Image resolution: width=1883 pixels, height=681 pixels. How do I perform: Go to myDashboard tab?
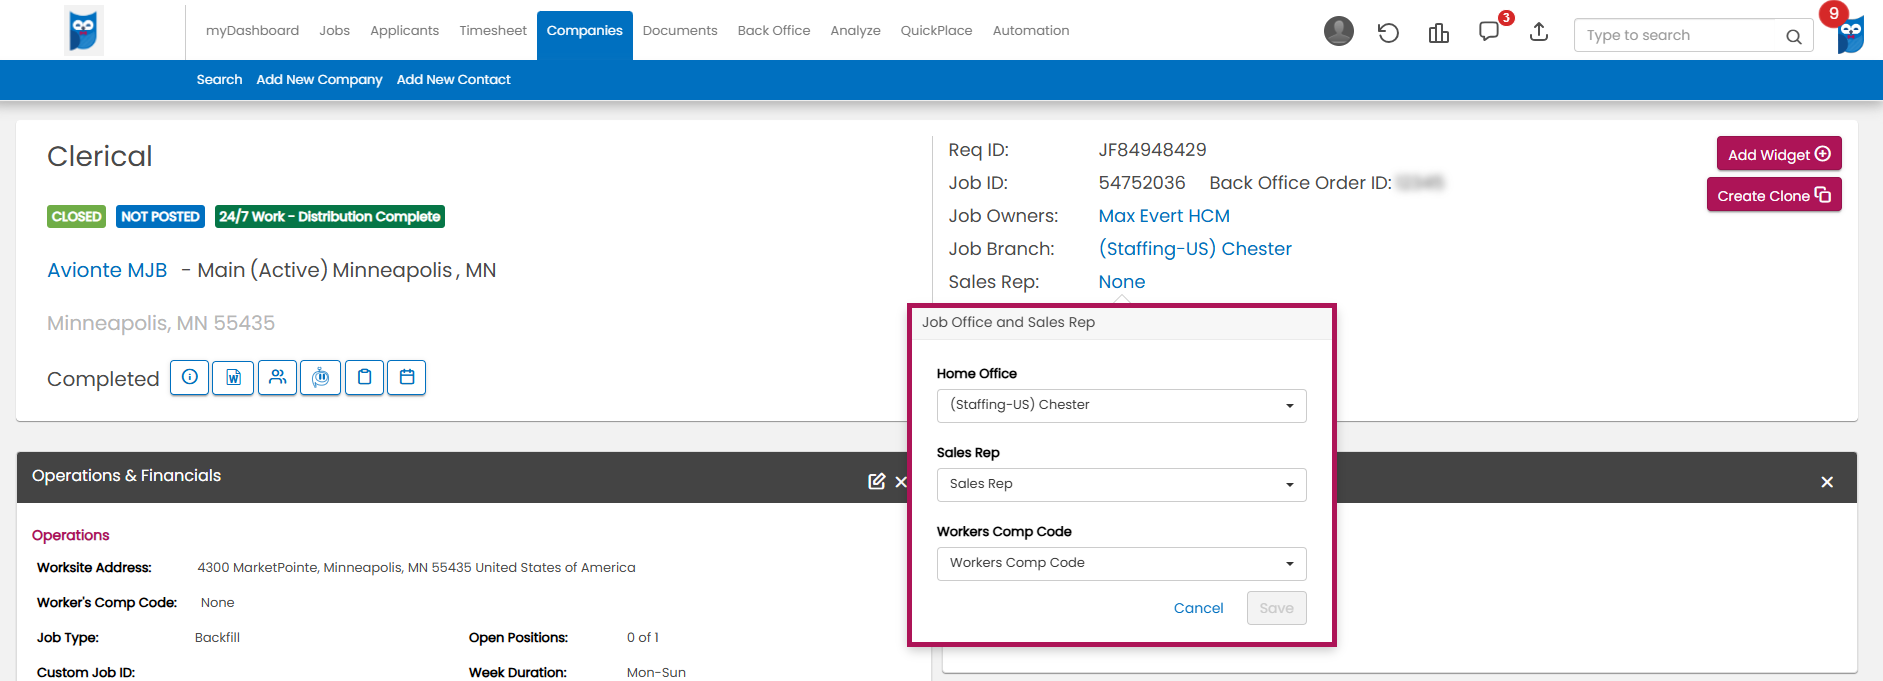click(252, 31)
